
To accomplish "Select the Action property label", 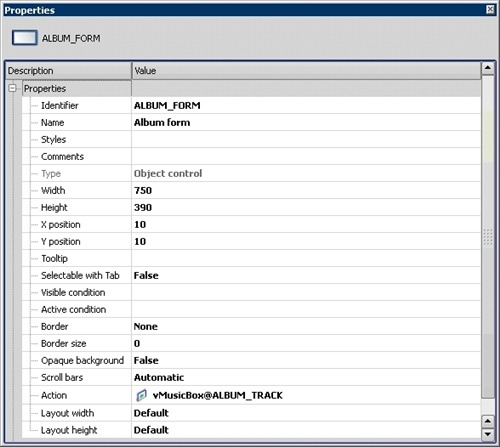I will [x=54, y=395].
